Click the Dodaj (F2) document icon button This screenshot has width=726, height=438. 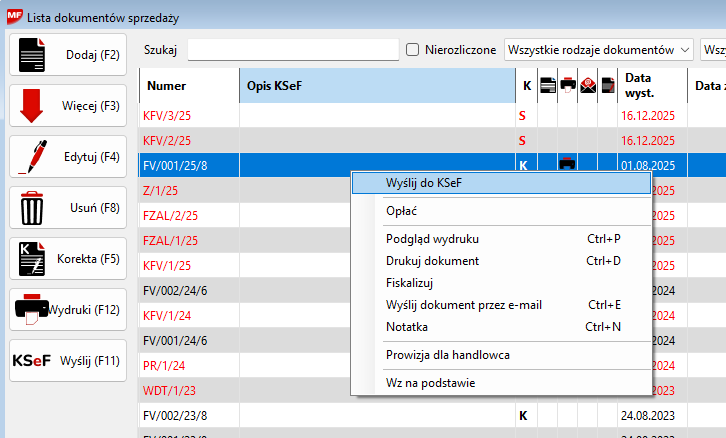click(x=67, y=54)
